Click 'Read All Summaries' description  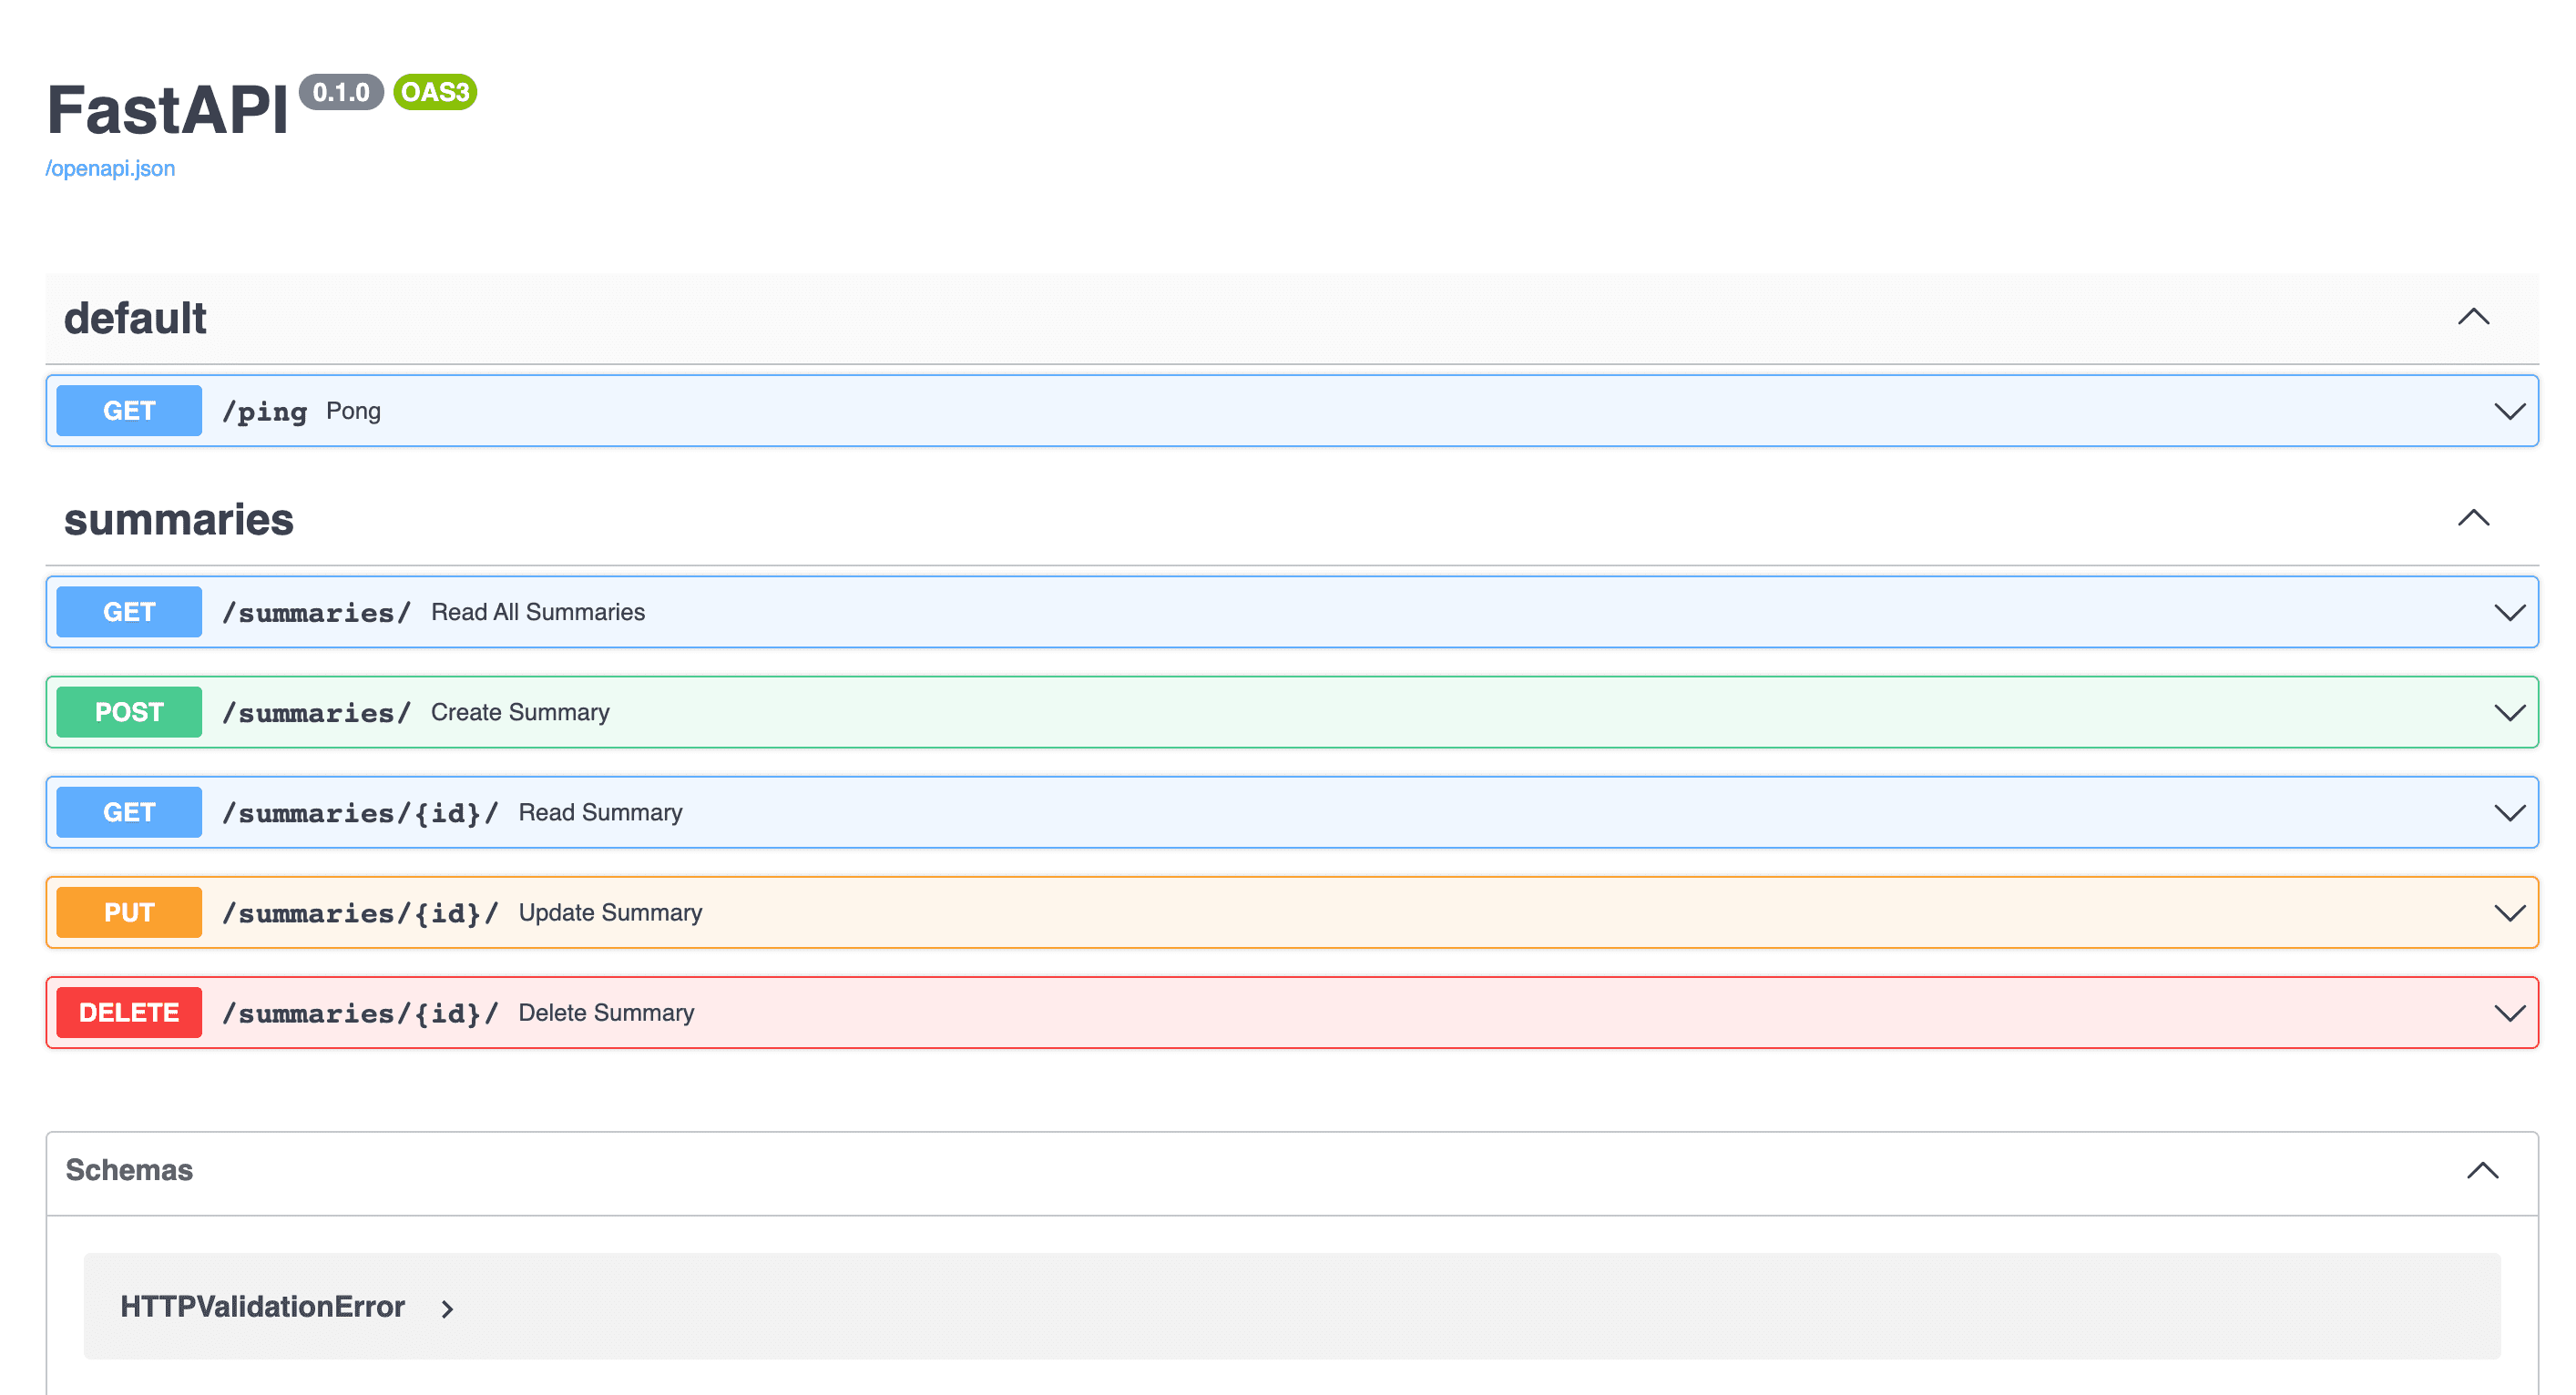point(538,612)
